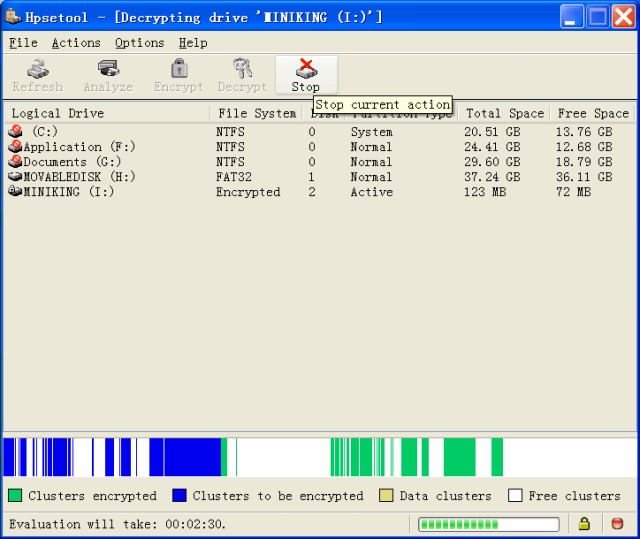
Task: Click the Hpsetool title bar app icon
Action: (13, 16)
